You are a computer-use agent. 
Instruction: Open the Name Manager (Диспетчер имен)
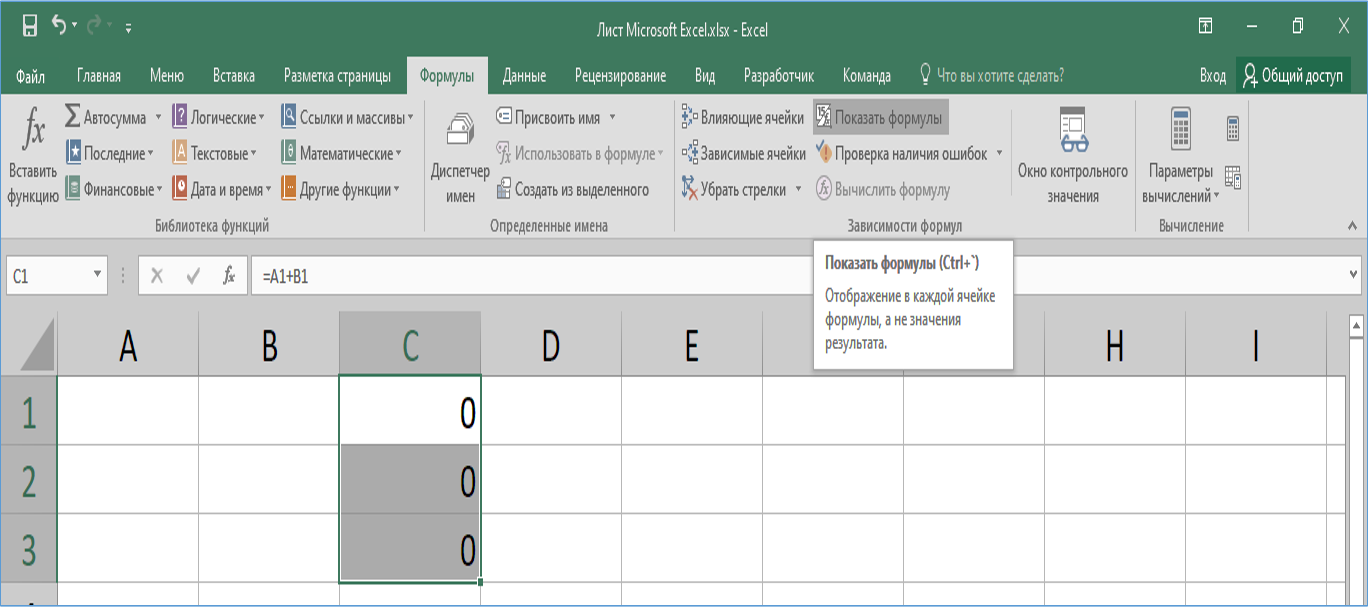pyautogui.click(x=460, y=153)
